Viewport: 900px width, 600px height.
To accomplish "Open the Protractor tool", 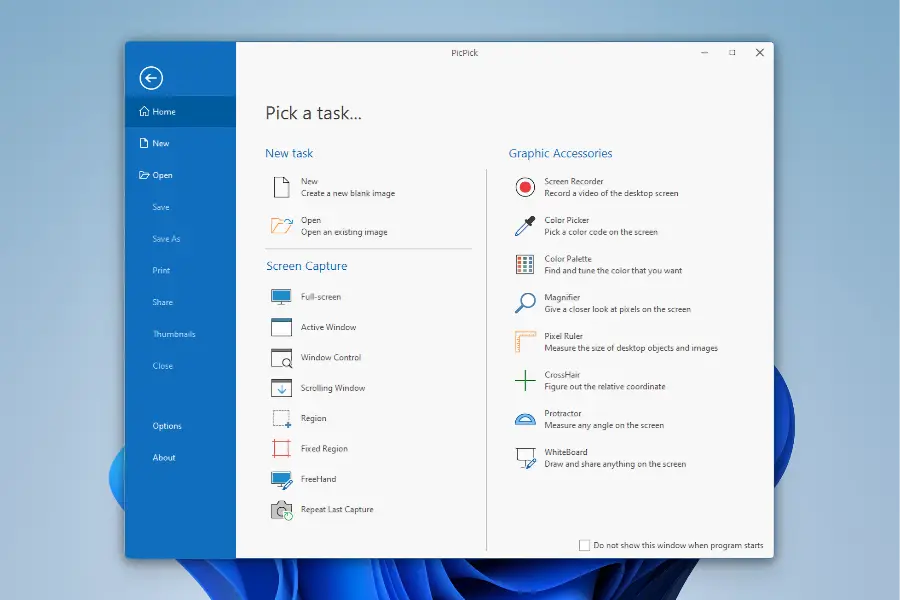I will pyautogui.click(x=525, y=419).
